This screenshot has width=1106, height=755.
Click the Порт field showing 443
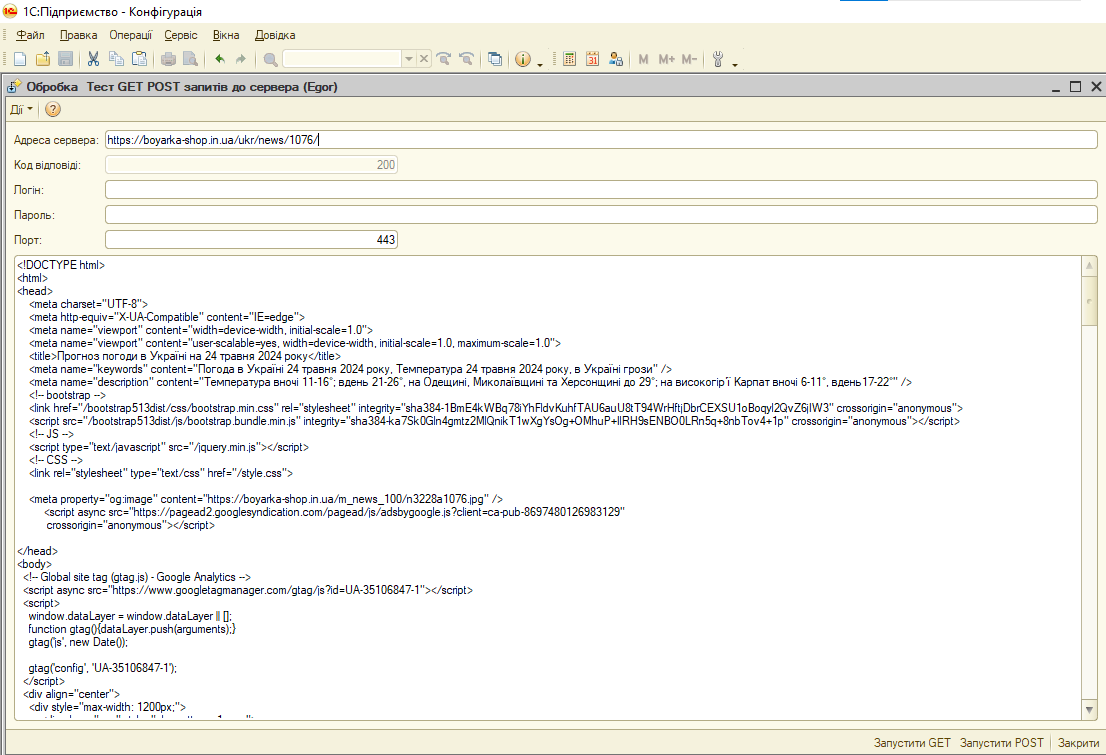(x=251, y=240)
